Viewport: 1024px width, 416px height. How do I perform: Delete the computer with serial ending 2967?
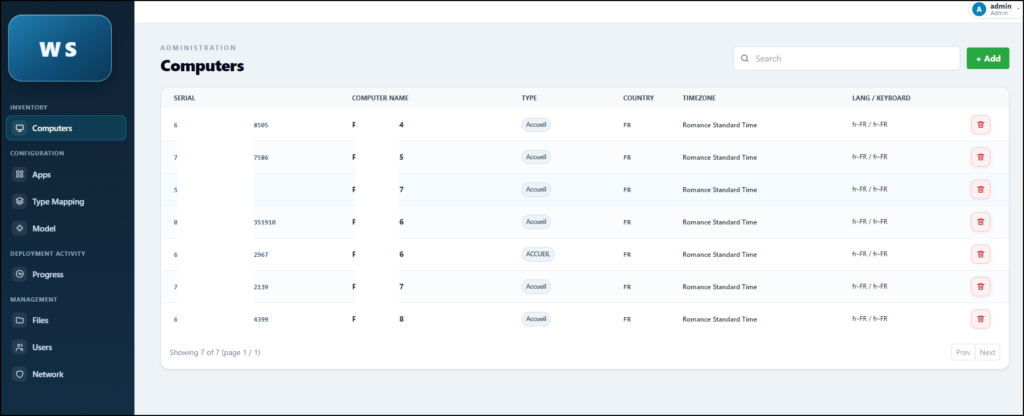(980, 254)
